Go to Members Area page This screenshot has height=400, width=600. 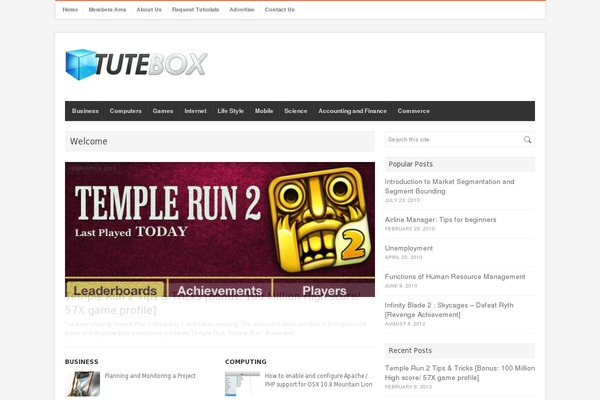pos(107,10)
